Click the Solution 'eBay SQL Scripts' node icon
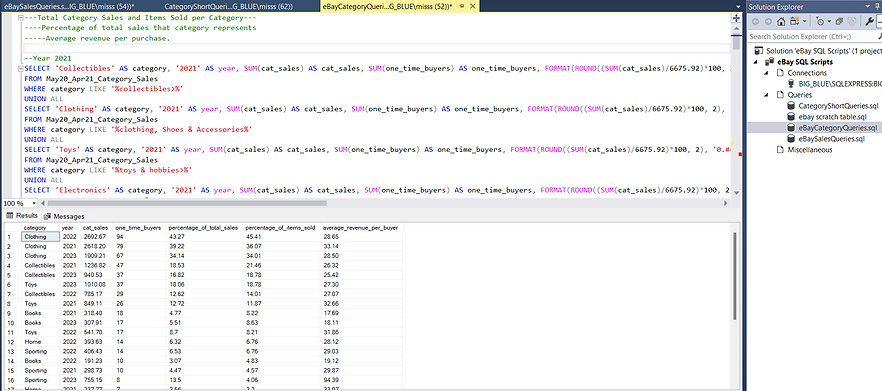Viewport: 882px width, 391px height. tap(759, 51)
